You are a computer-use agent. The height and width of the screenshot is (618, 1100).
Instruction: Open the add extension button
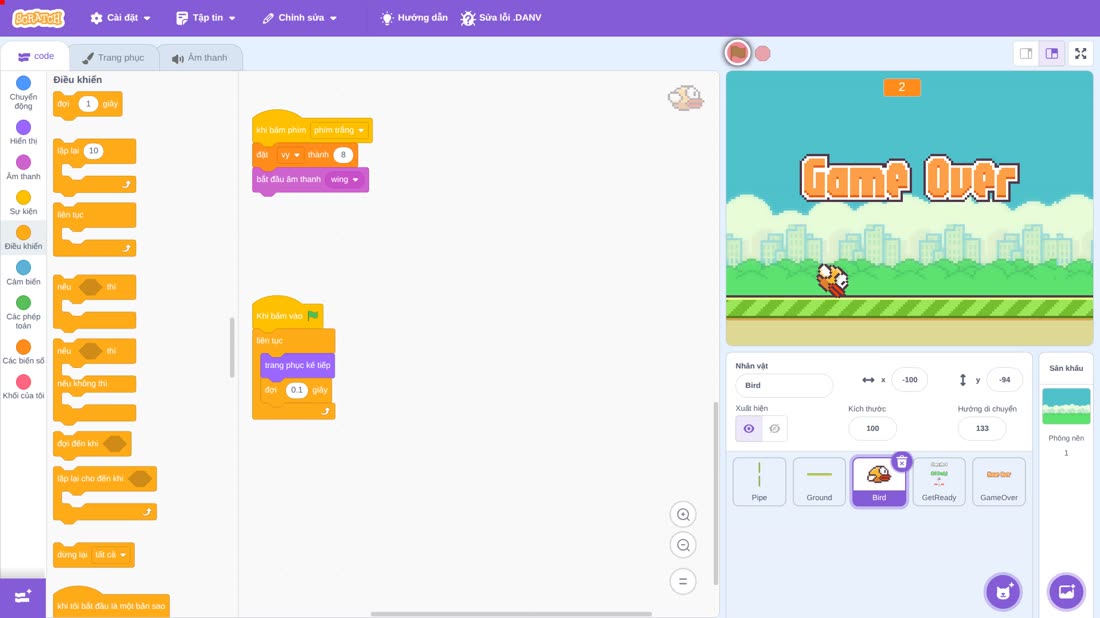coord(22,597)
